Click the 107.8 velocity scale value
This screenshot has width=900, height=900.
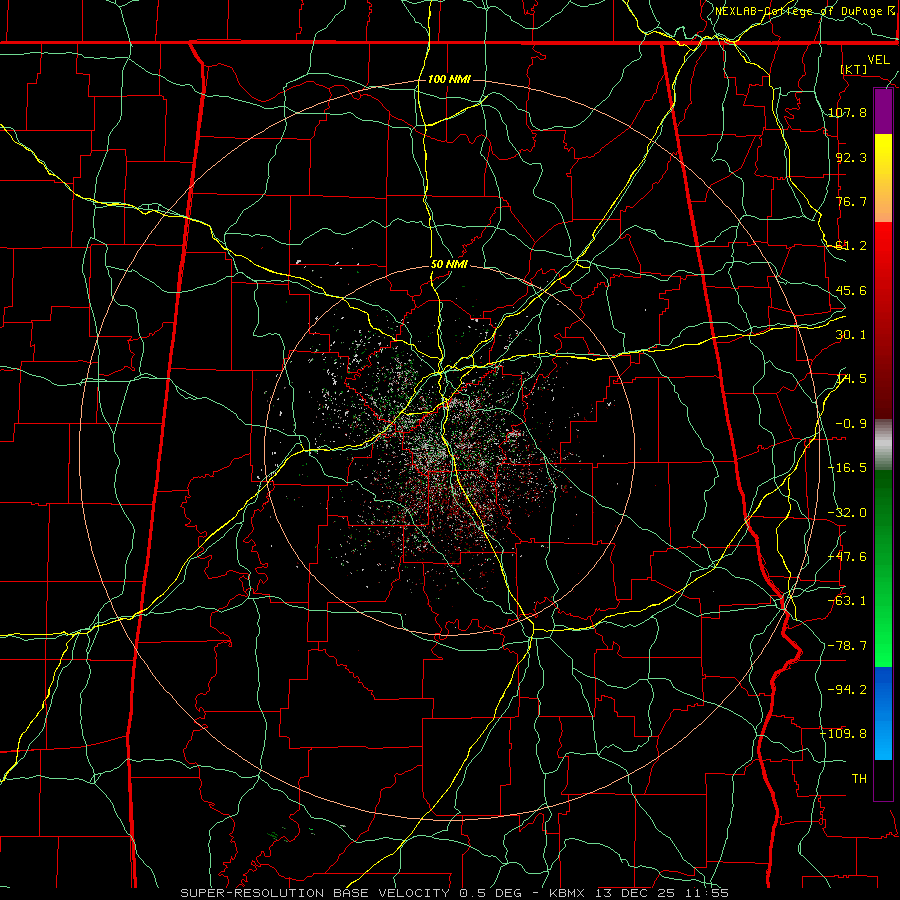[x=847, y=112]
